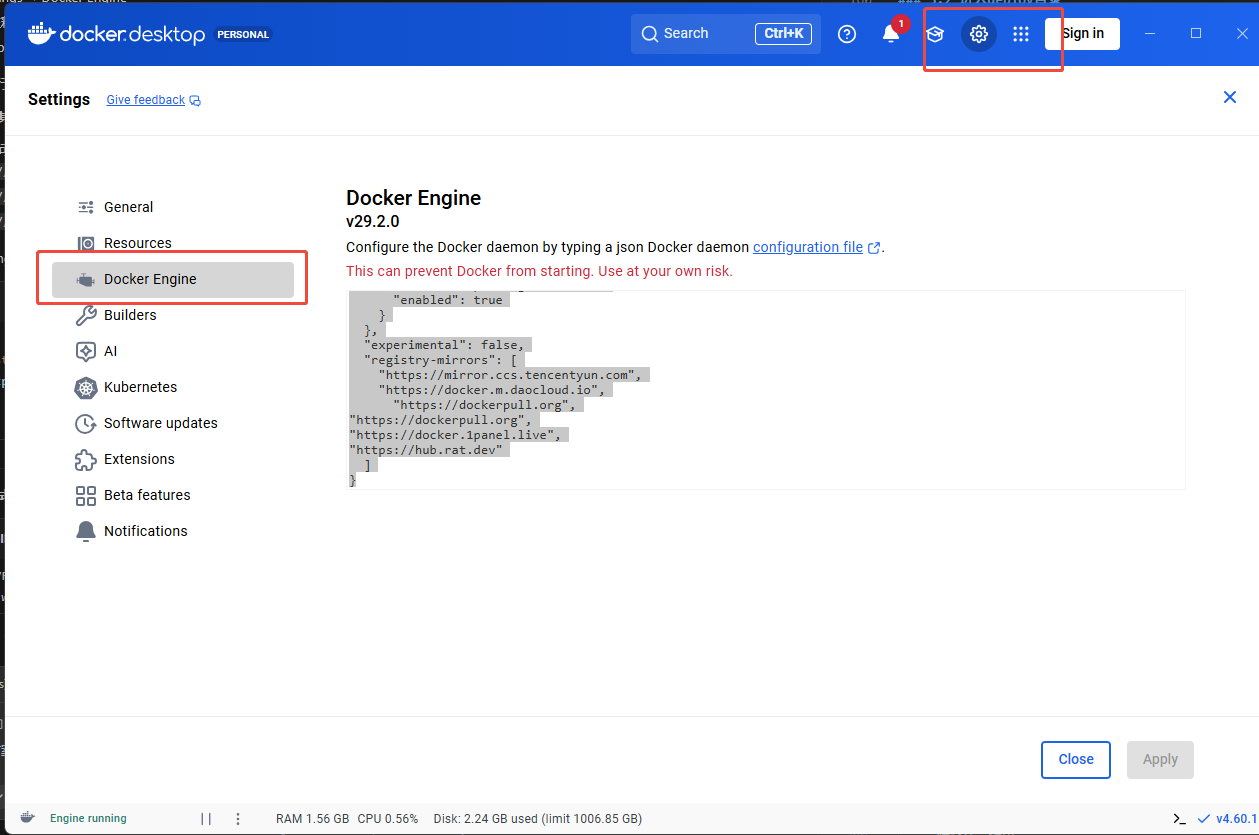
Task: Click the v29.2.0 version text
Action: 372,221
